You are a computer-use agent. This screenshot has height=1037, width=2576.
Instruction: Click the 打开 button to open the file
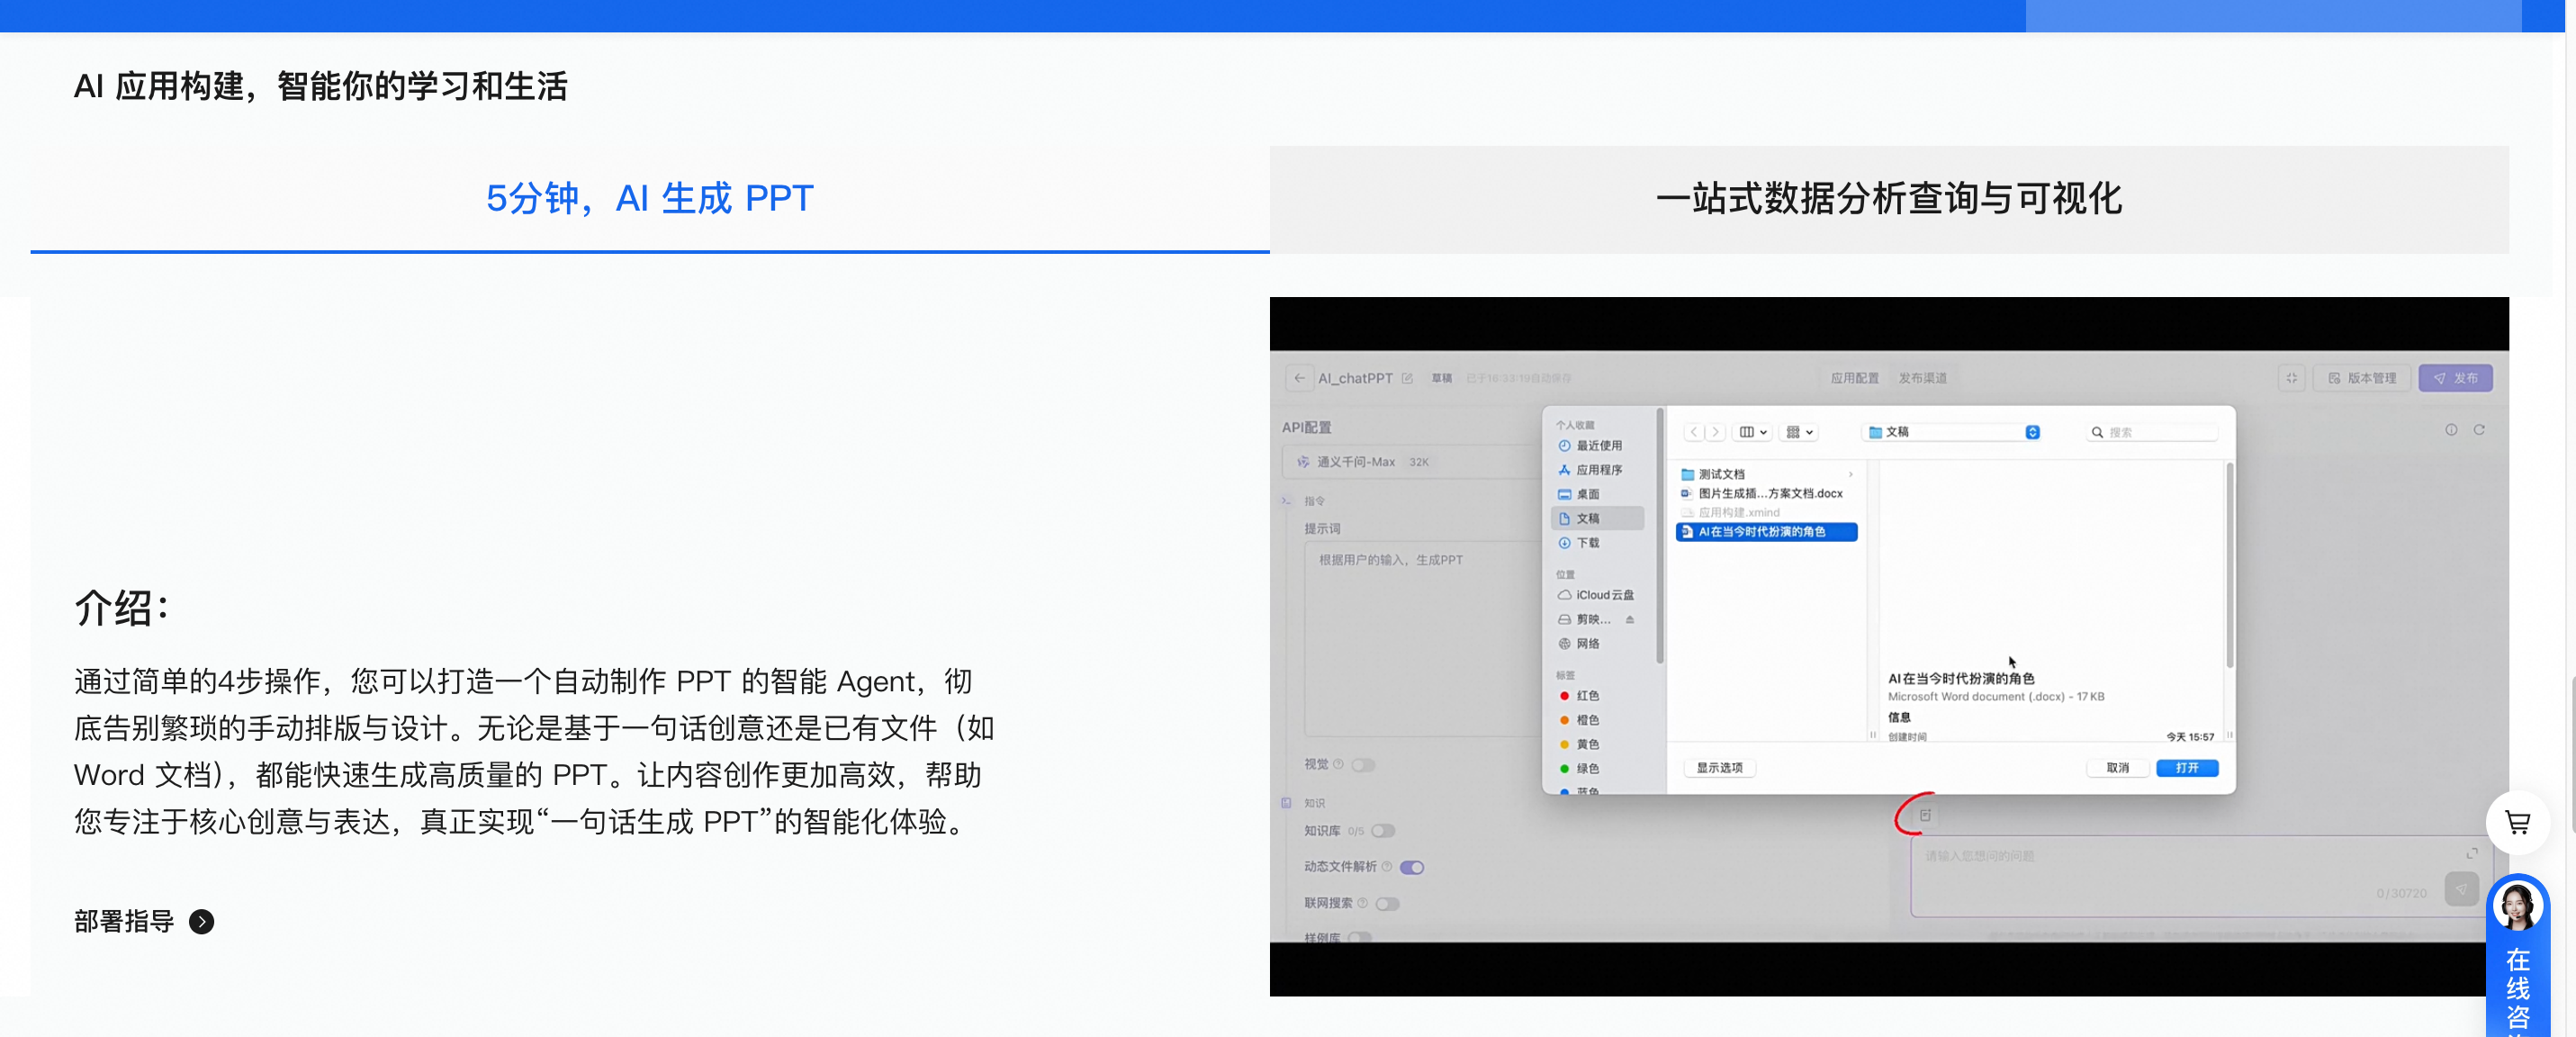click(x=2187, y=767)
